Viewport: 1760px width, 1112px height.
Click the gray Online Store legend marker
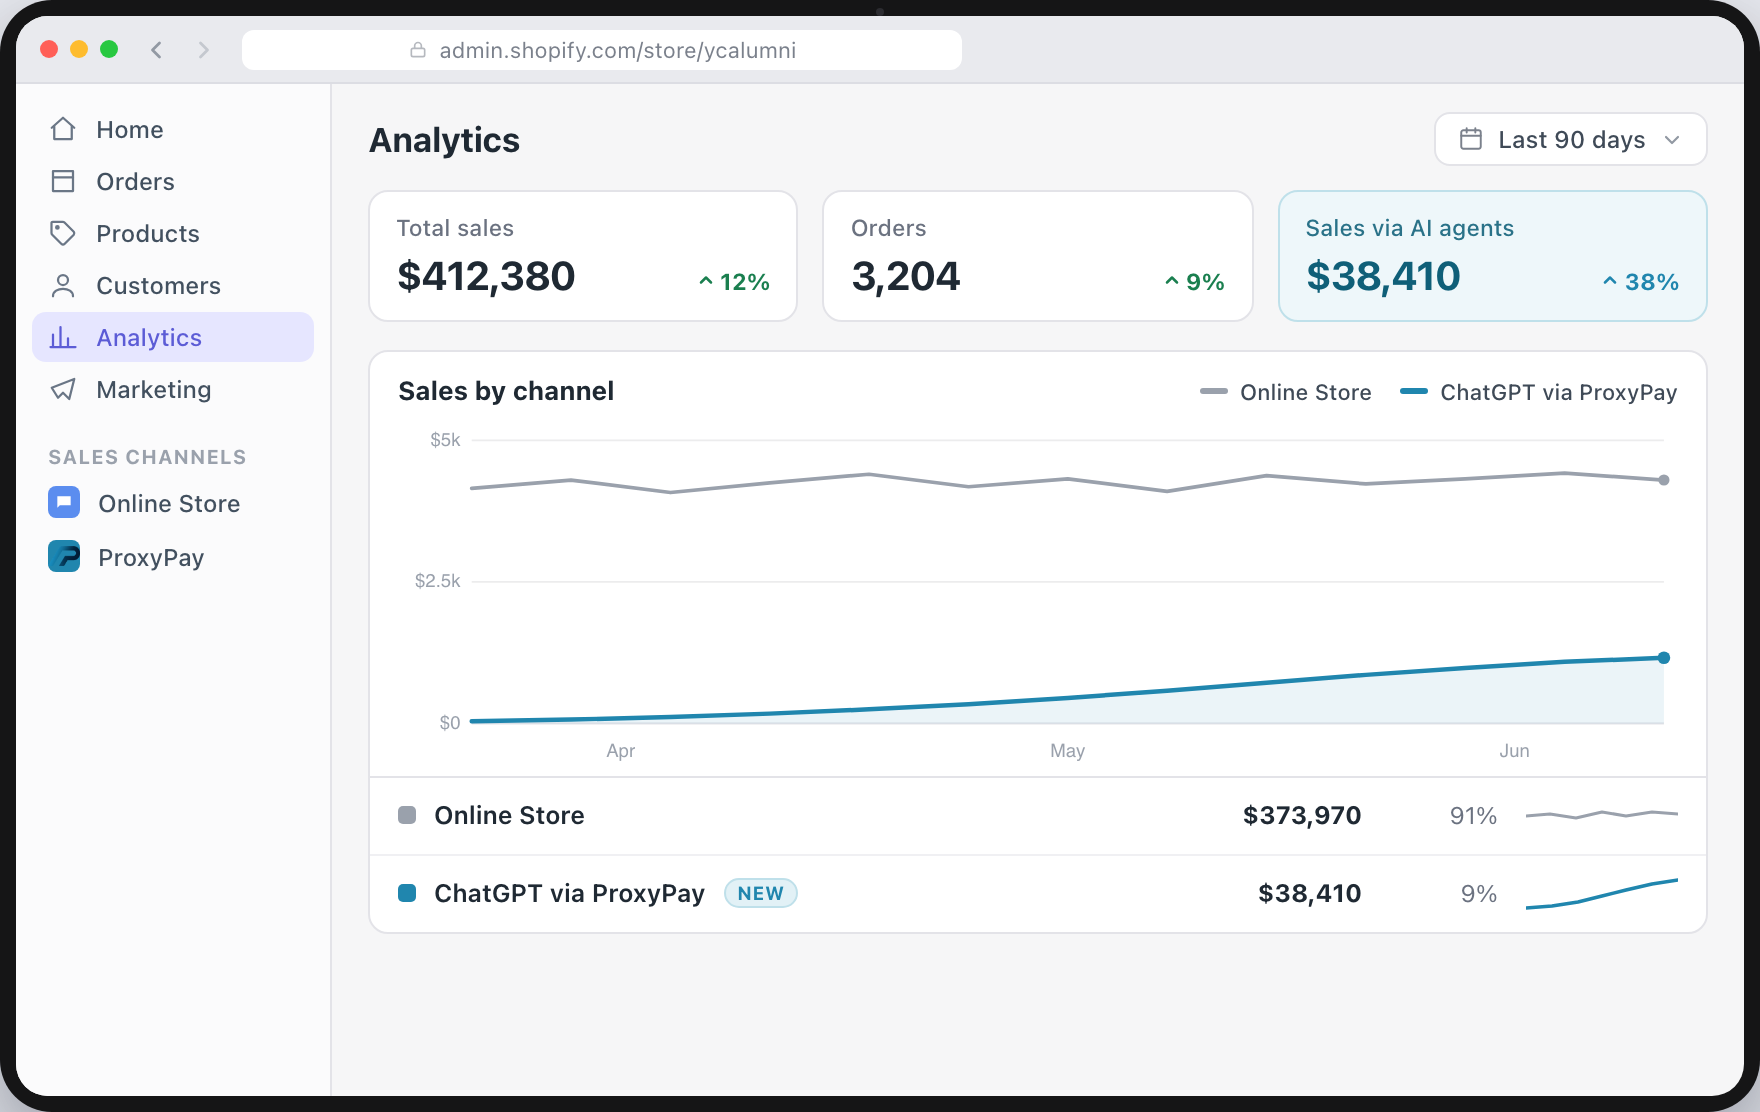click(x=1214, y=391)
